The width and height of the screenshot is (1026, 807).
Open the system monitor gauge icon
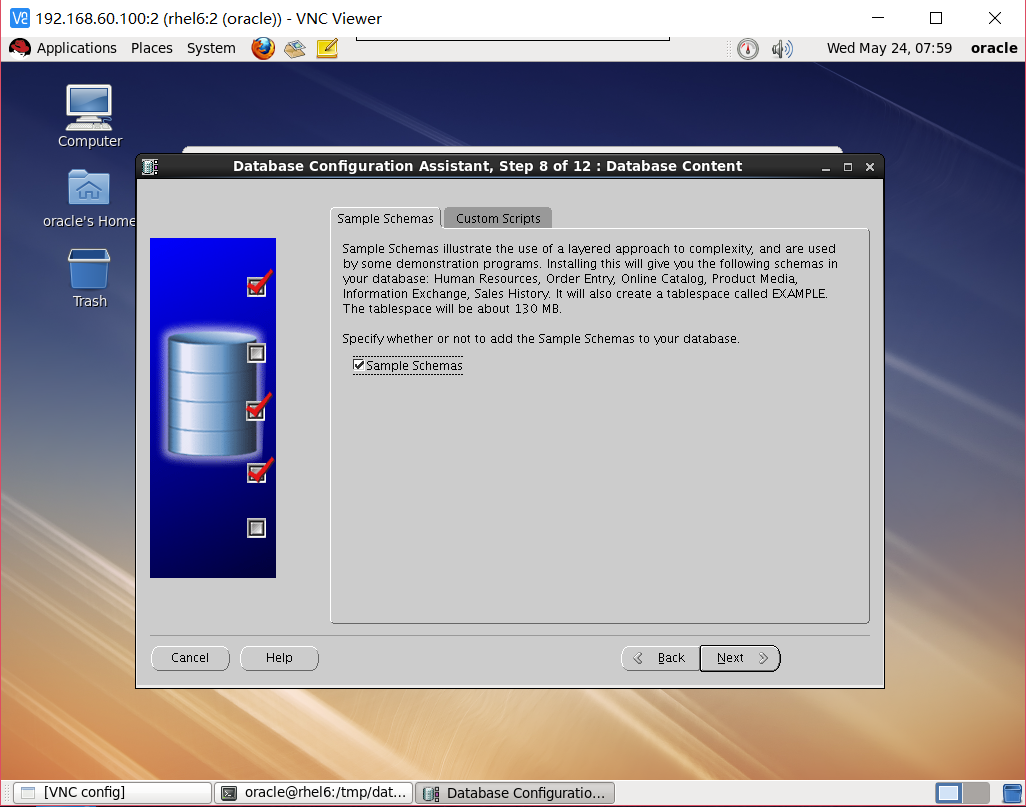(x=747, y=48)
